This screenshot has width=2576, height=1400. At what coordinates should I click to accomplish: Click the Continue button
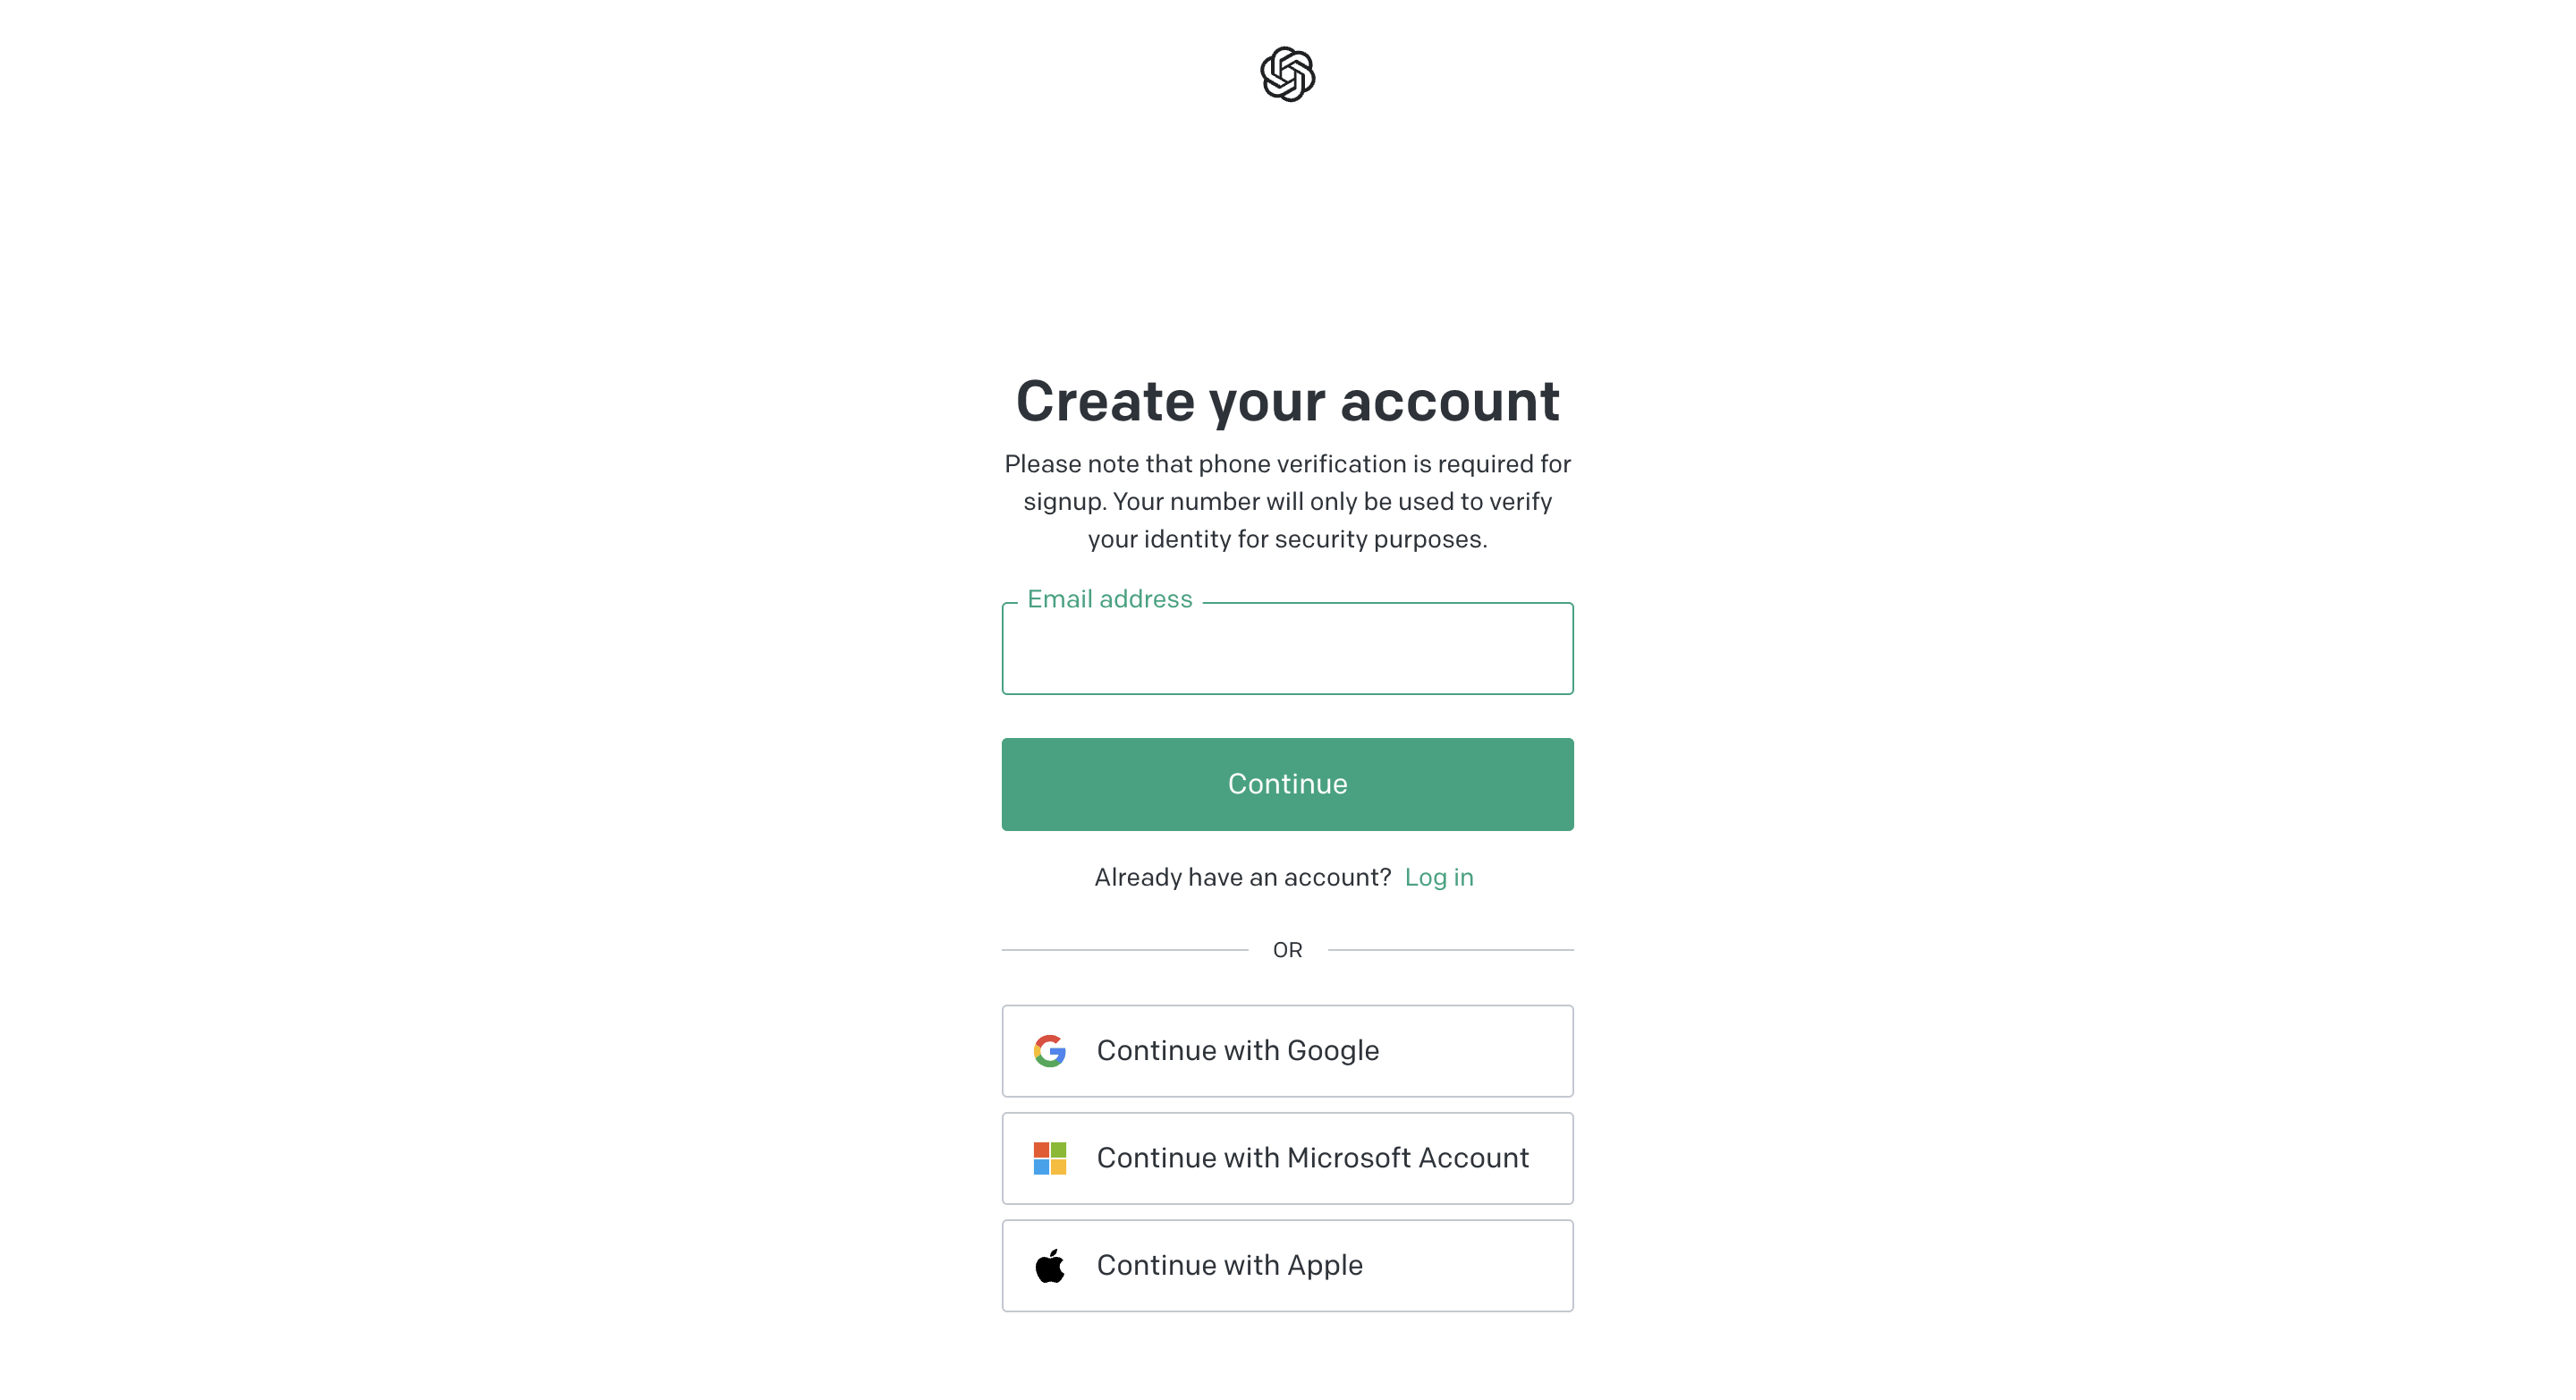[1287, 785]
